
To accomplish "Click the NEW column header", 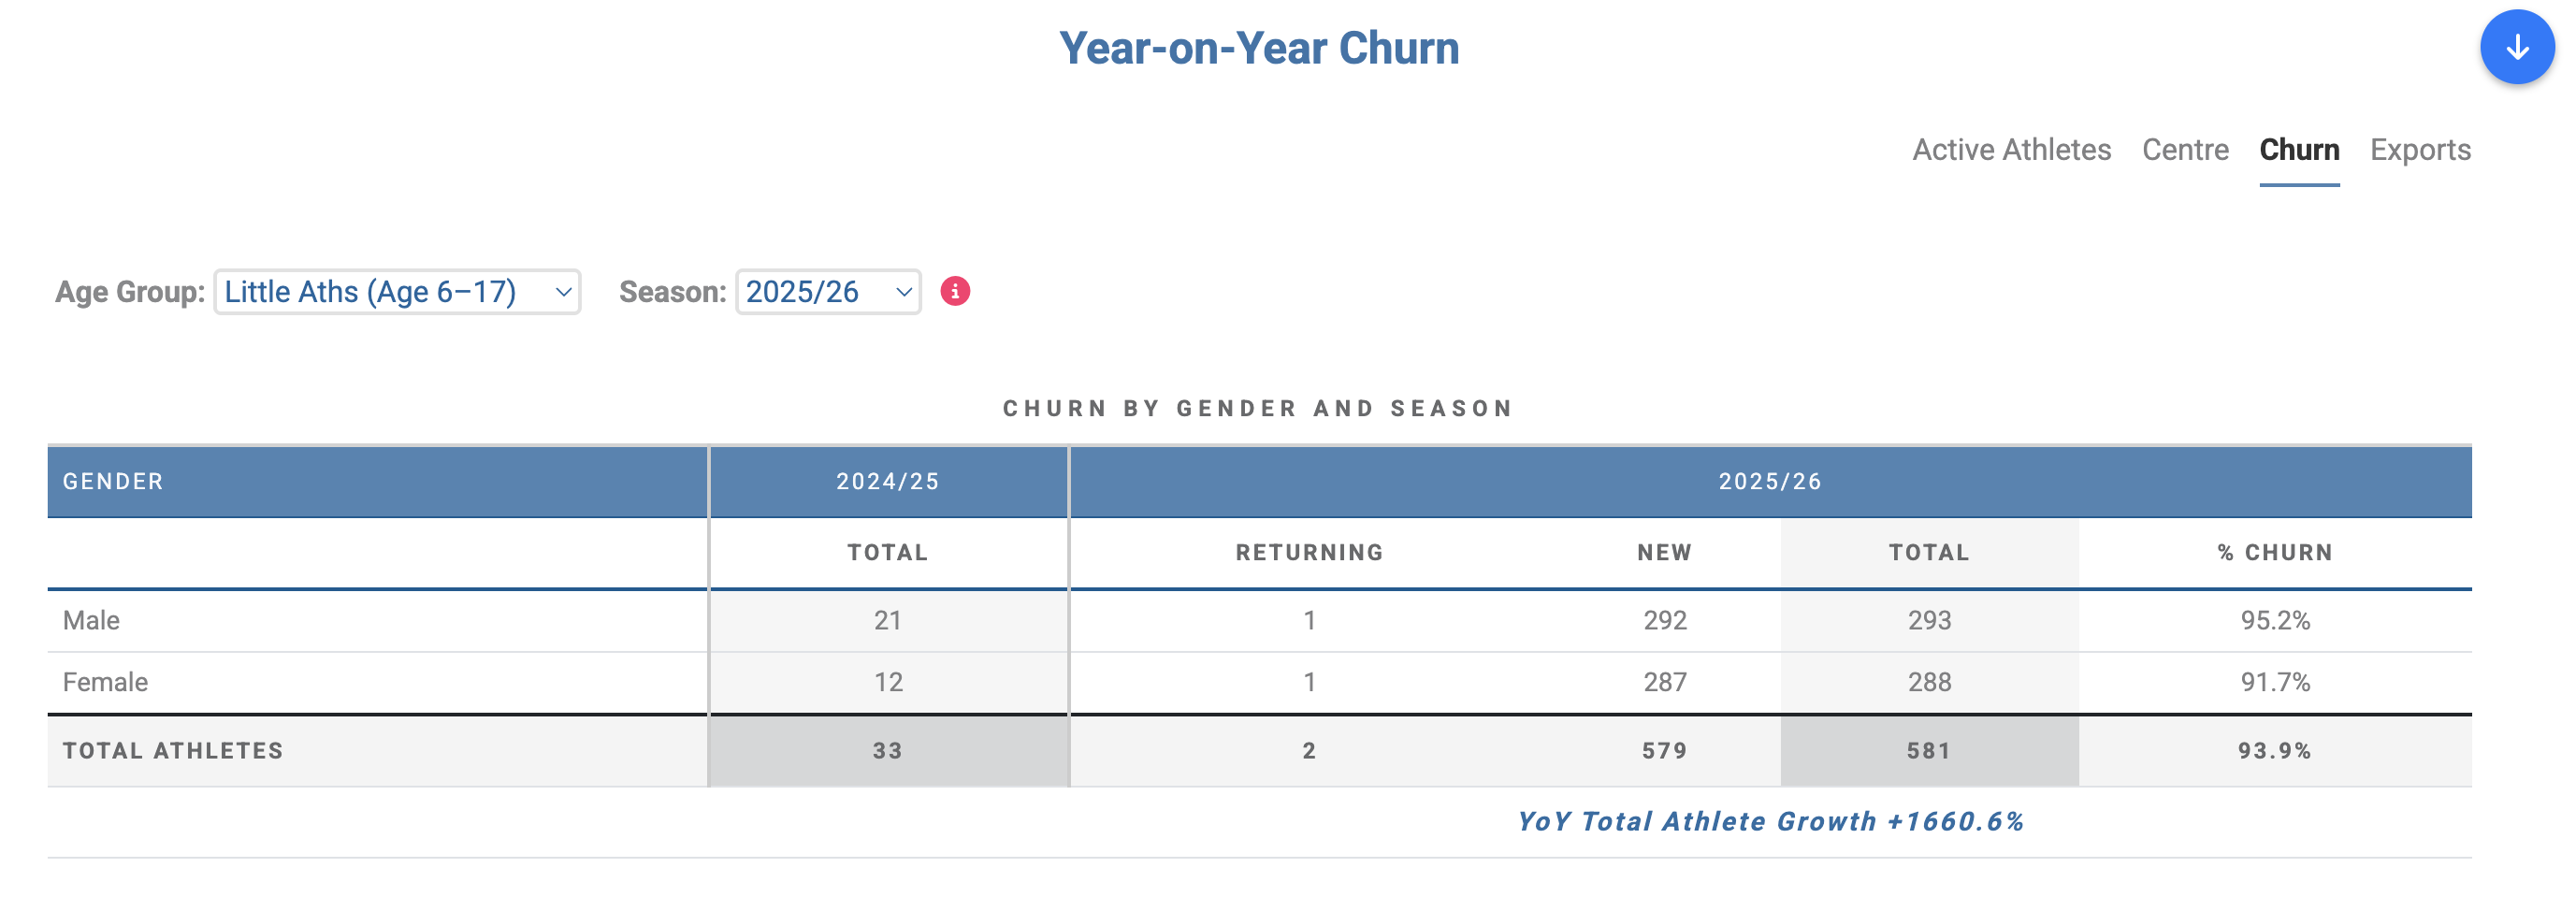I will point(1664,552).
